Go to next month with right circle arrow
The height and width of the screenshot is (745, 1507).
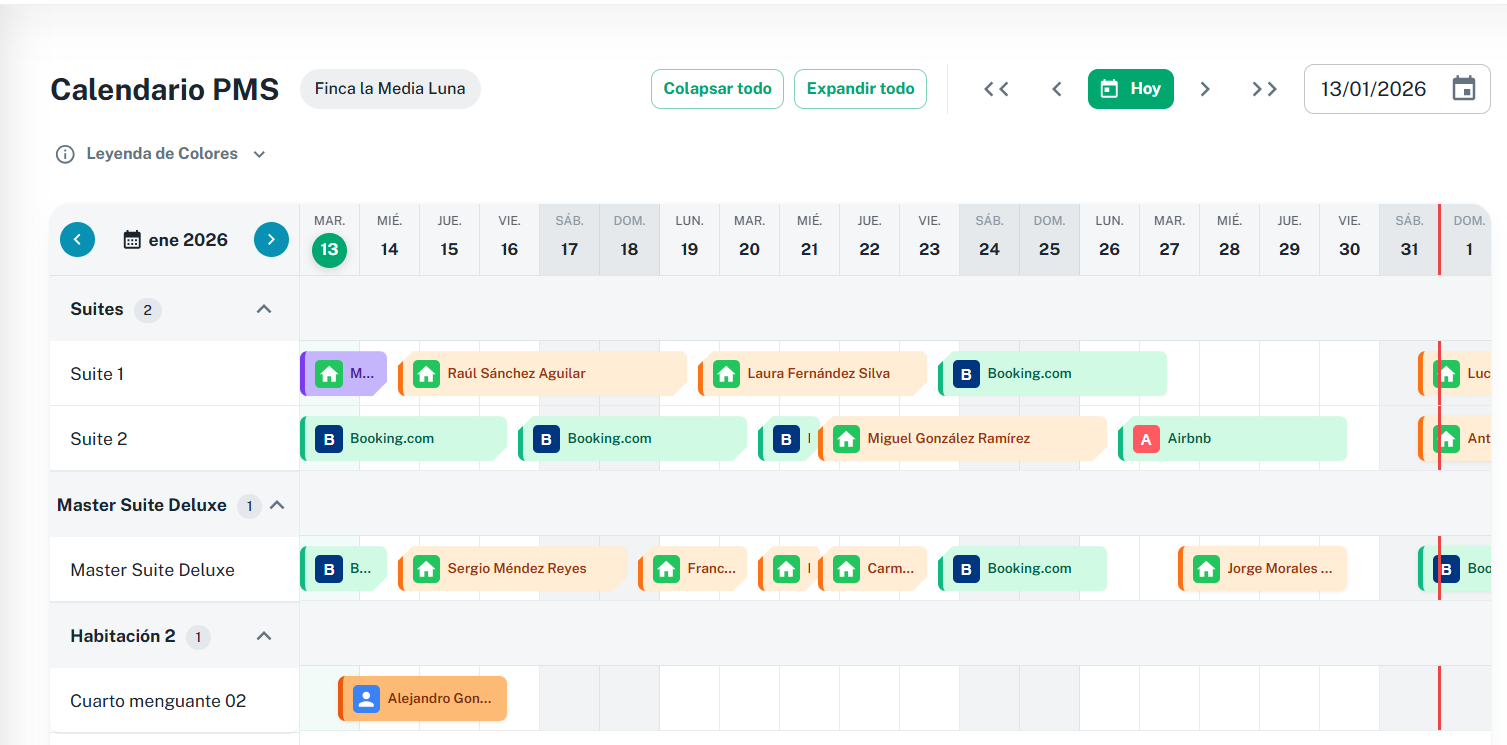(x=271, y=240)
